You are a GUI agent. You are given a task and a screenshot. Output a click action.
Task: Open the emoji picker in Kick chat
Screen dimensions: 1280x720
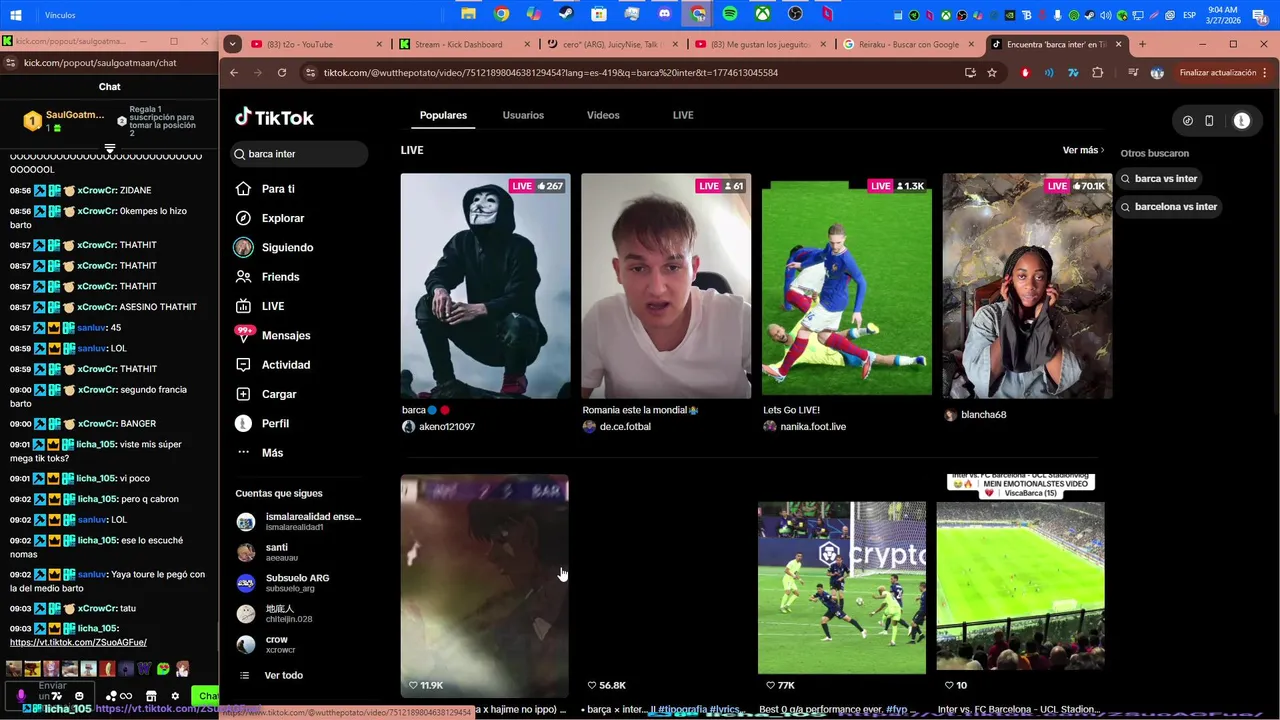click(x=79, y=696)
